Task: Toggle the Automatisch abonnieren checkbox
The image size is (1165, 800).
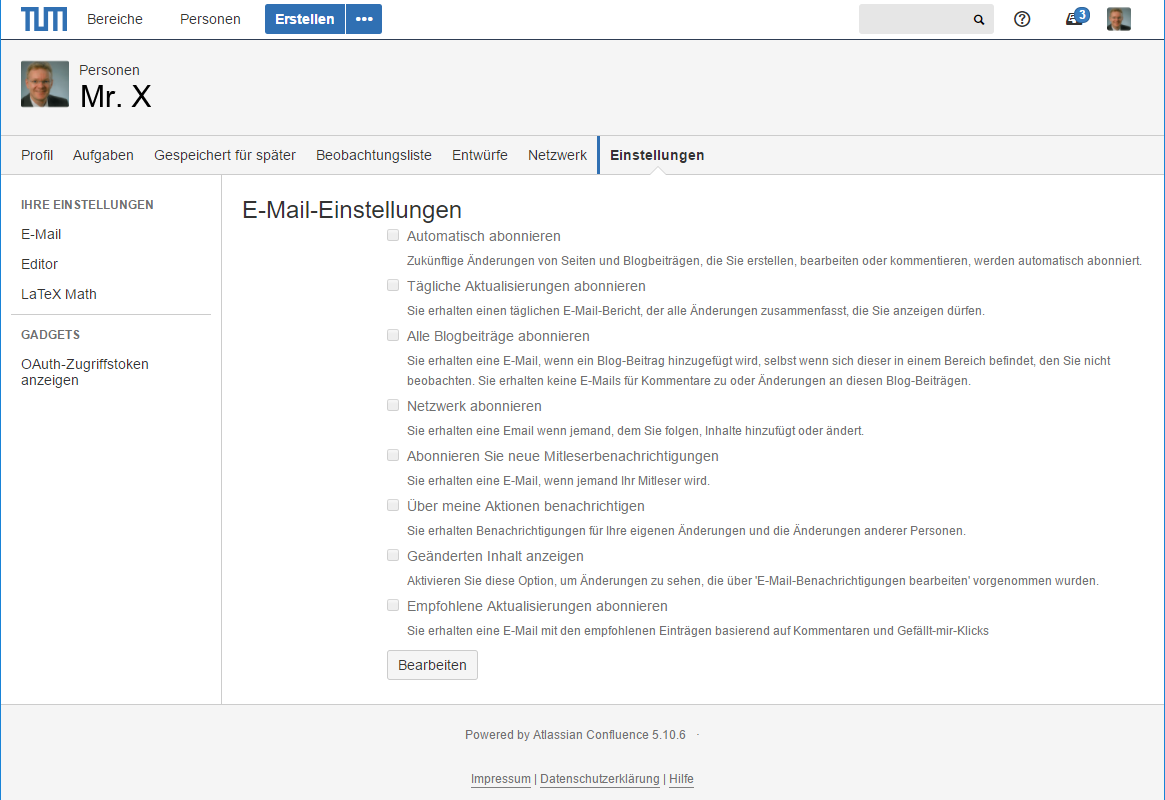Action: pyautogui.click(x=393, y=236)
